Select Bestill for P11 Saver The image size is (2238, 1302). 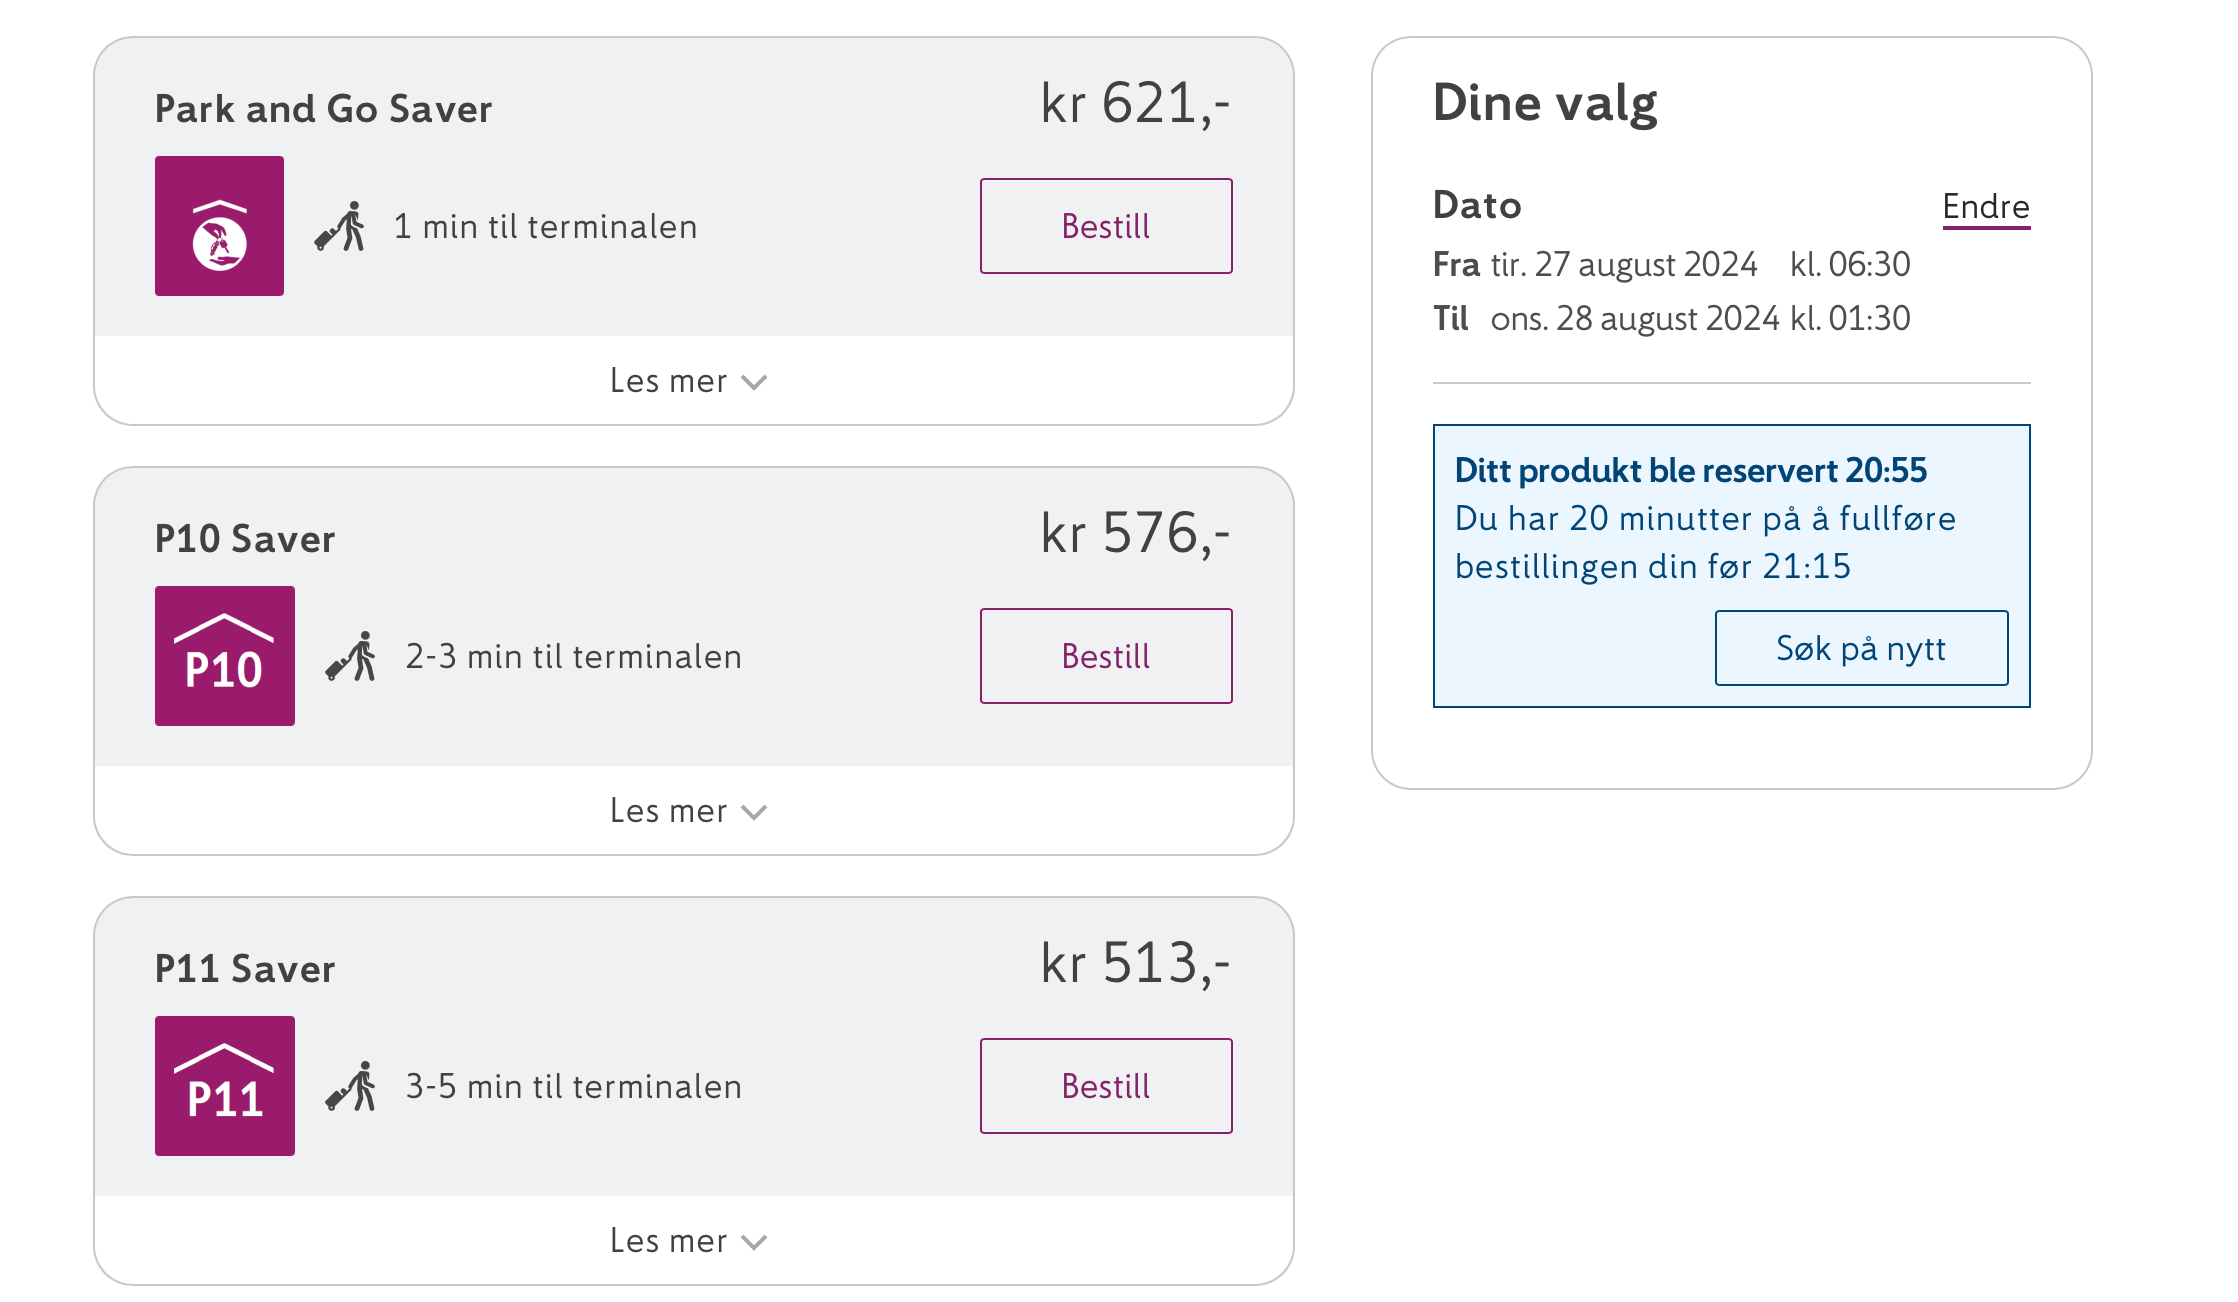tap(1106, 1086)
